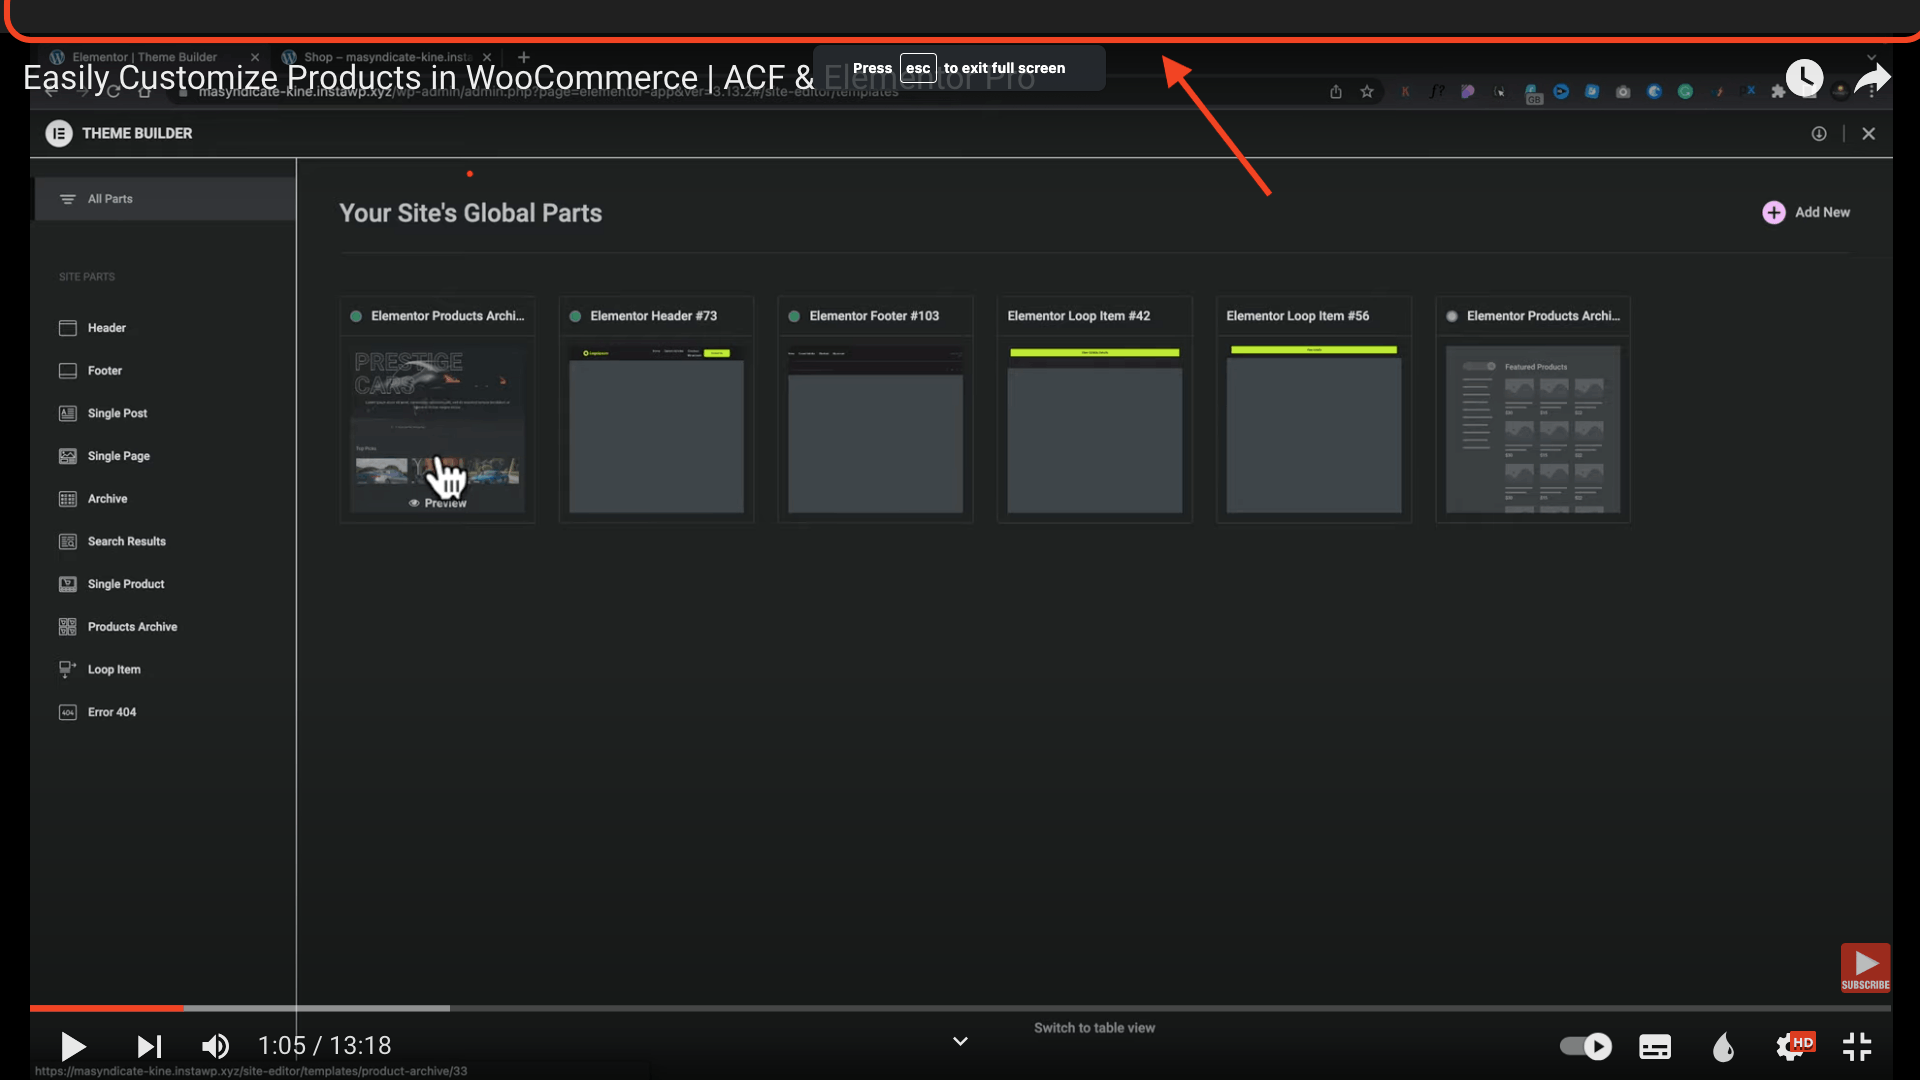The image size is (1920, 1080).
Task: Toggle the autoplay switch
Action: [1586, 1046]
